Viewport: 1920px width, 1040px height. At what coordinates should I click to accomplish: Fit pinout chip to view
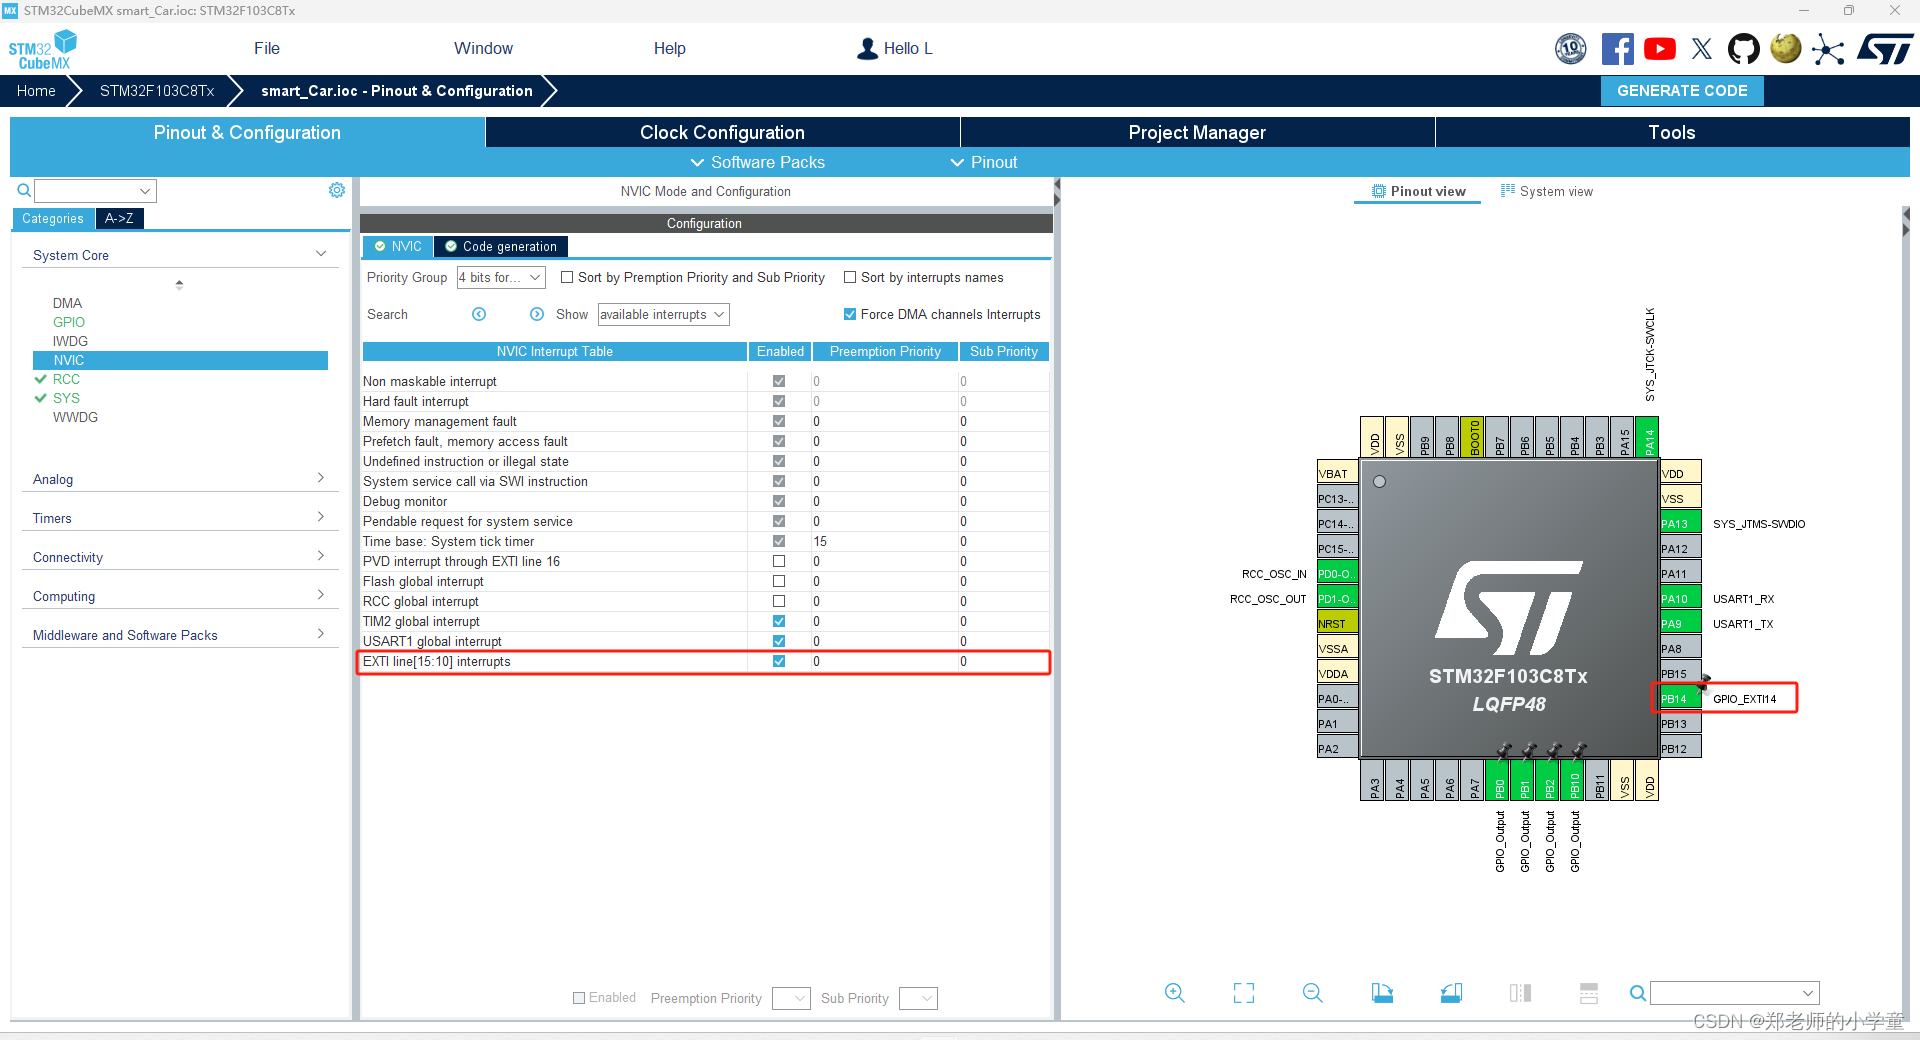click(x=1244, y=993)
